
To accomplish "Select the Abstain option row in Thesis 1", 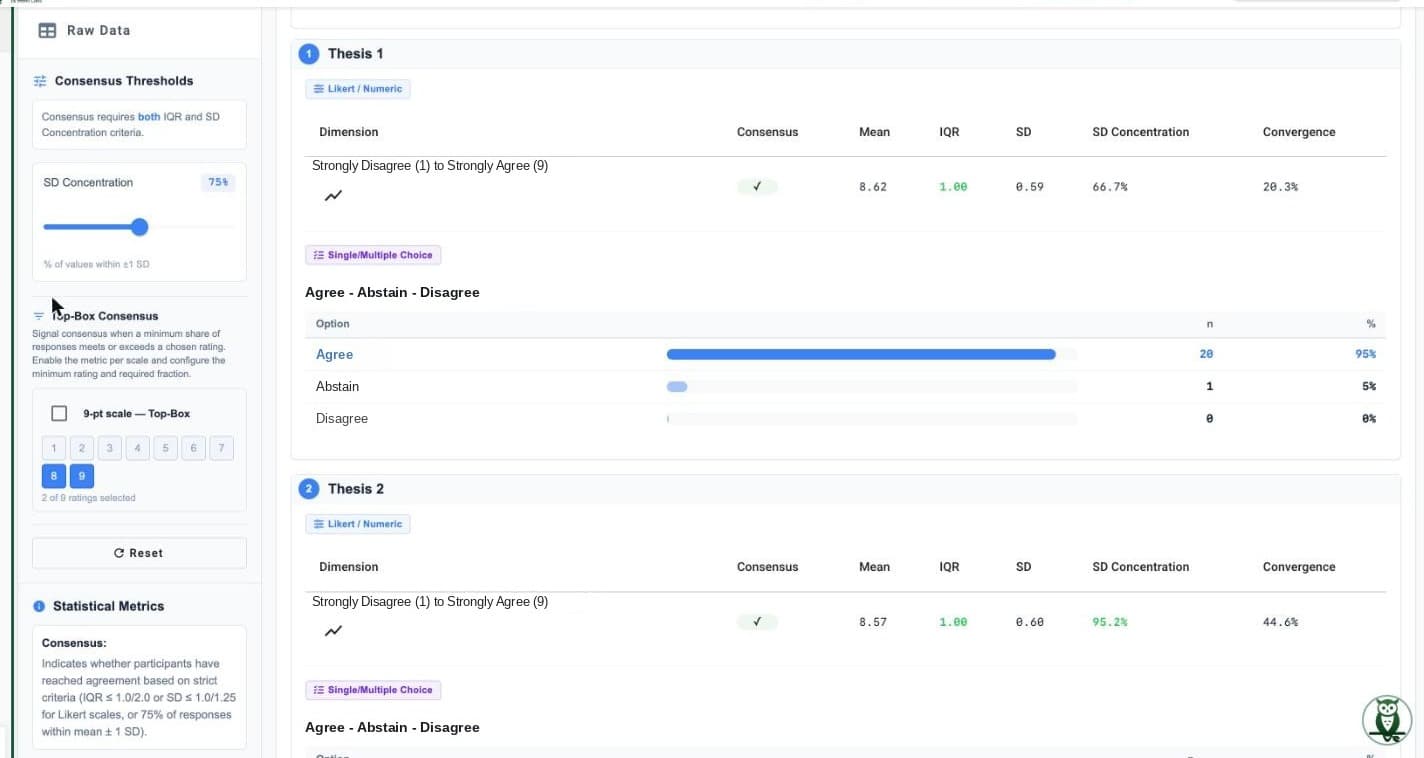I will 845,386.
